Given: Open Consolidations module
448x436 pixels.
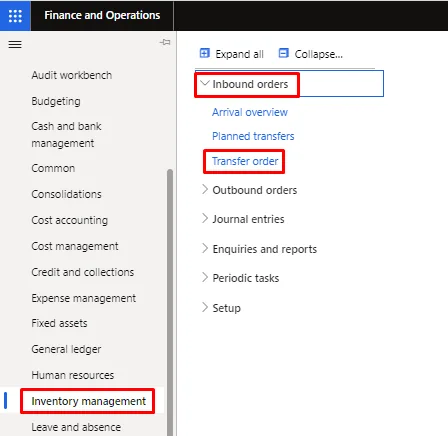Looking at the screenshot, I should pos(66,194).
